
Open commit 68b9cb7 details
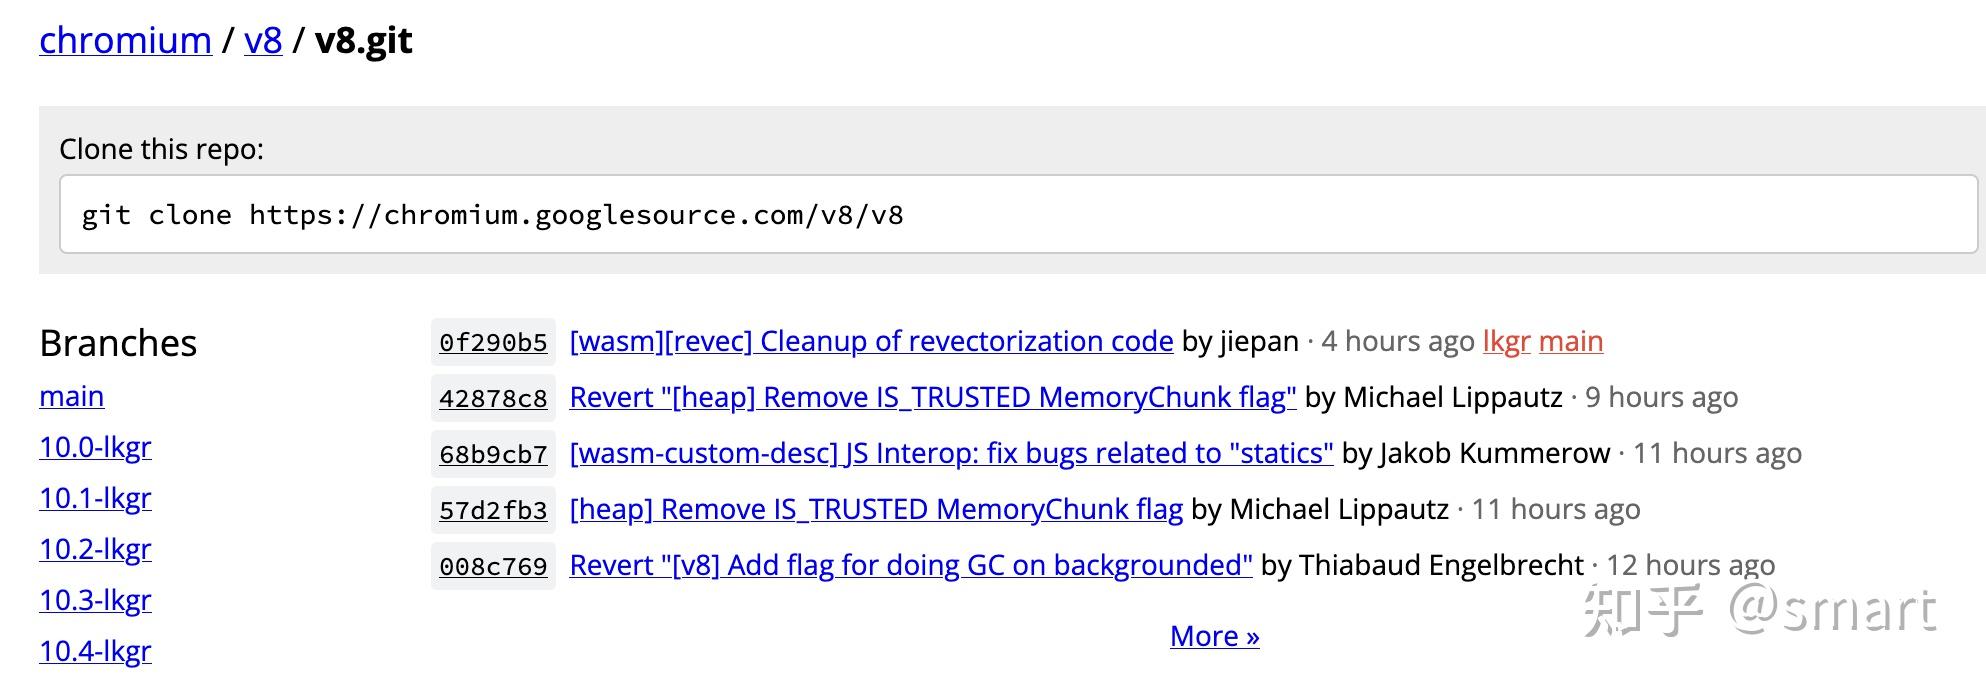[492, 454]
